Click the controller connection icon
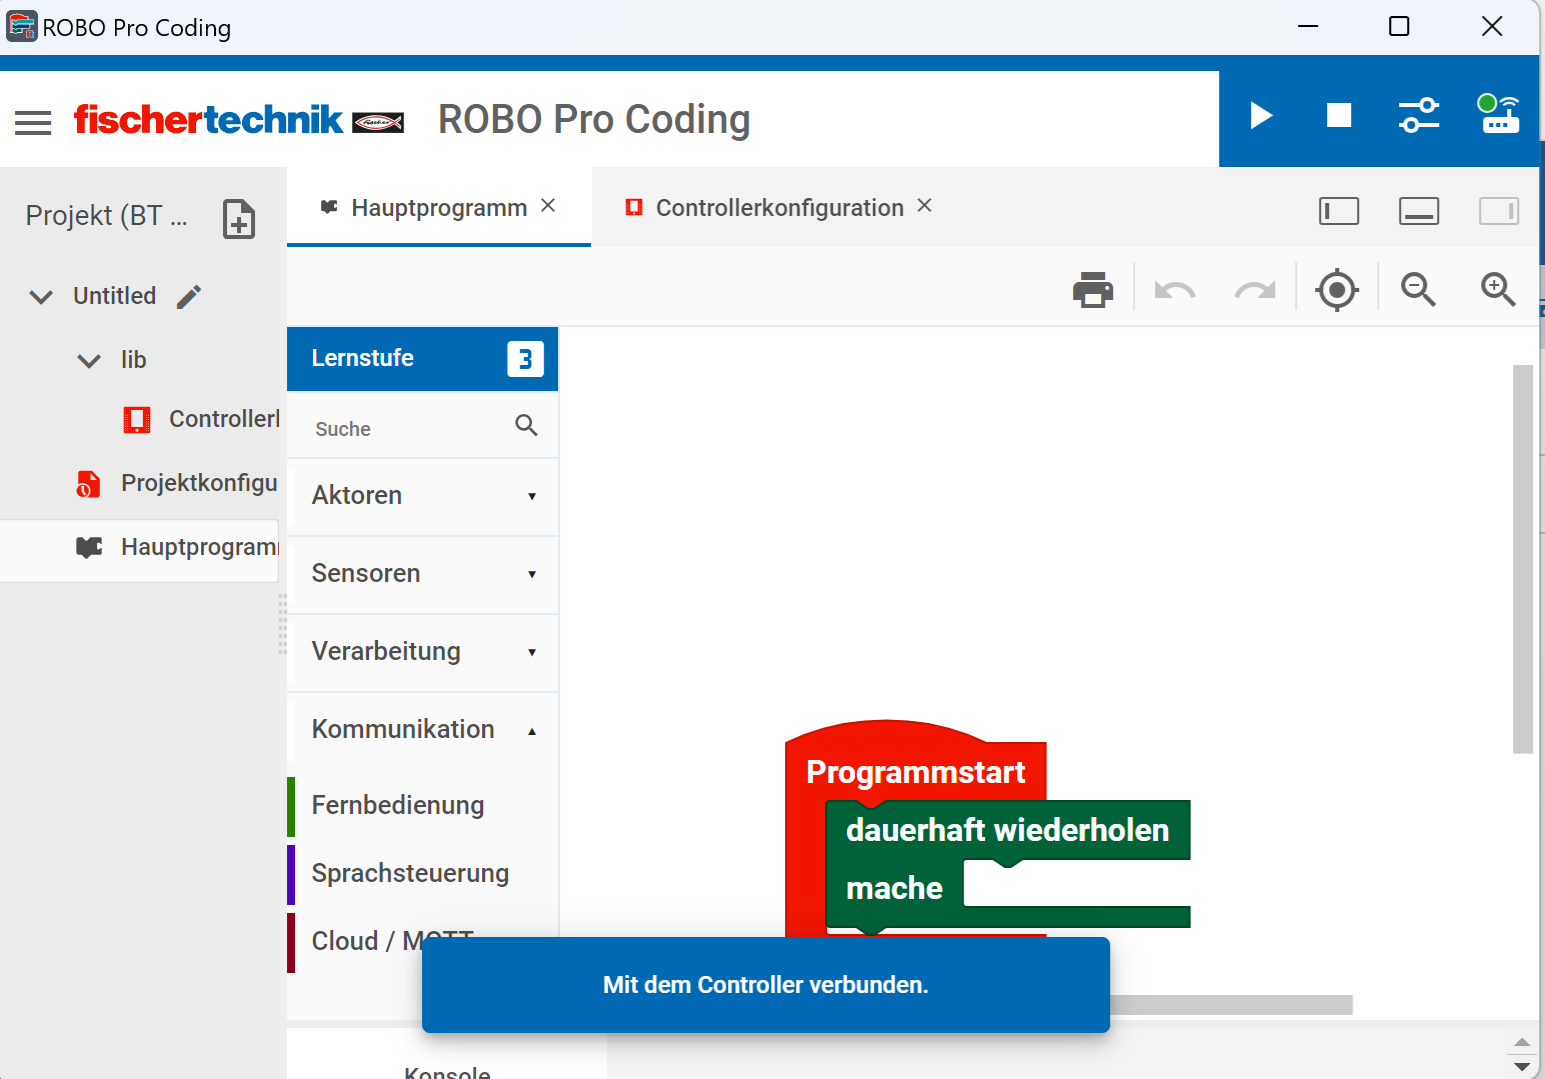1545x1079 pixels. coord(1499,114)
